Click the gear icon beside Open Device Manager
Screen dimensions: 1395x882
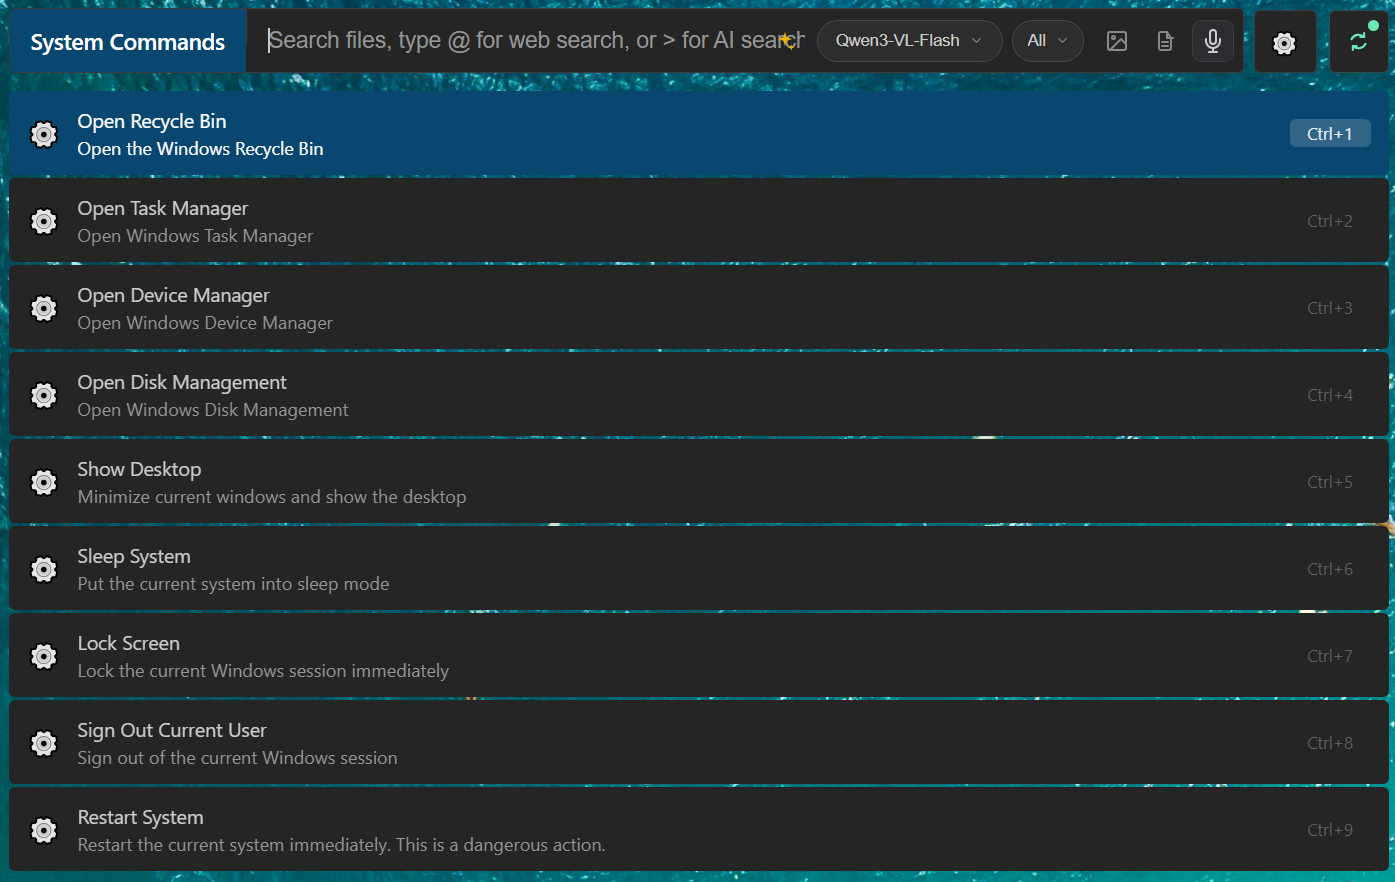coord(44,308)
